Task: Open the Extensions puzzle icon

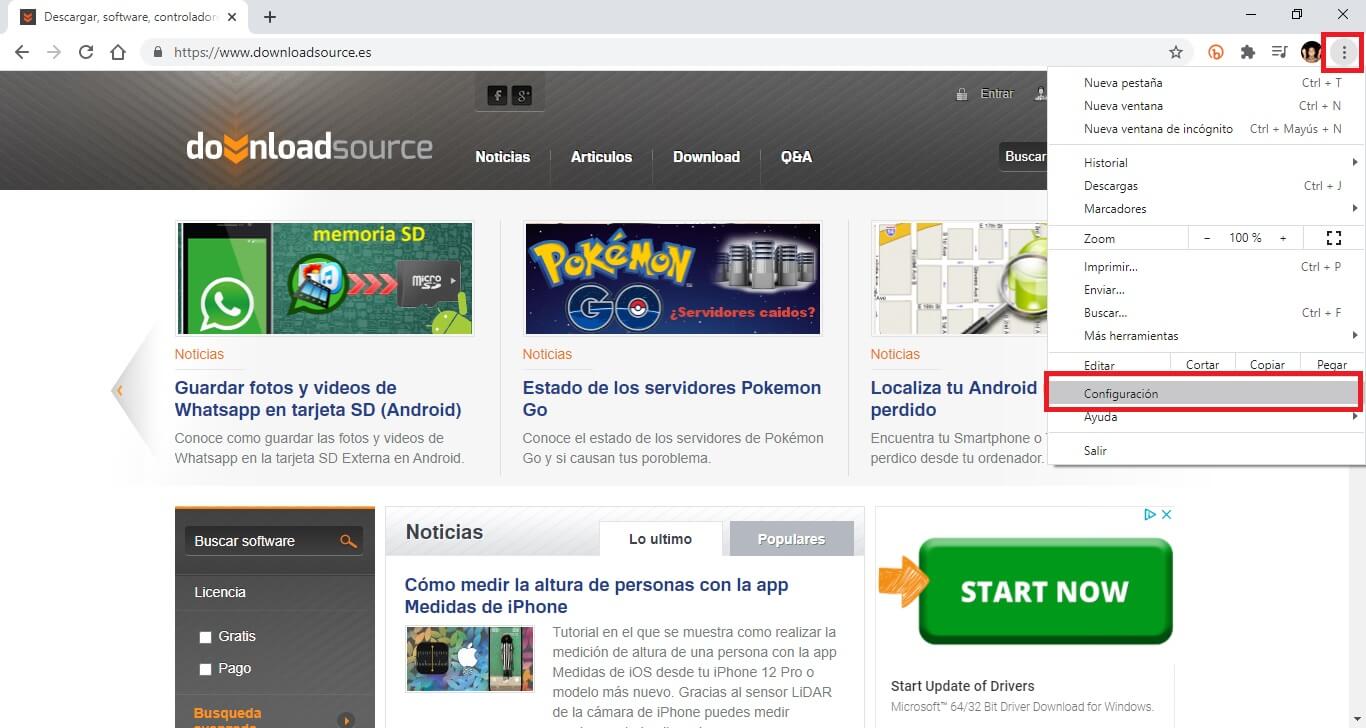Action: 1248,52
